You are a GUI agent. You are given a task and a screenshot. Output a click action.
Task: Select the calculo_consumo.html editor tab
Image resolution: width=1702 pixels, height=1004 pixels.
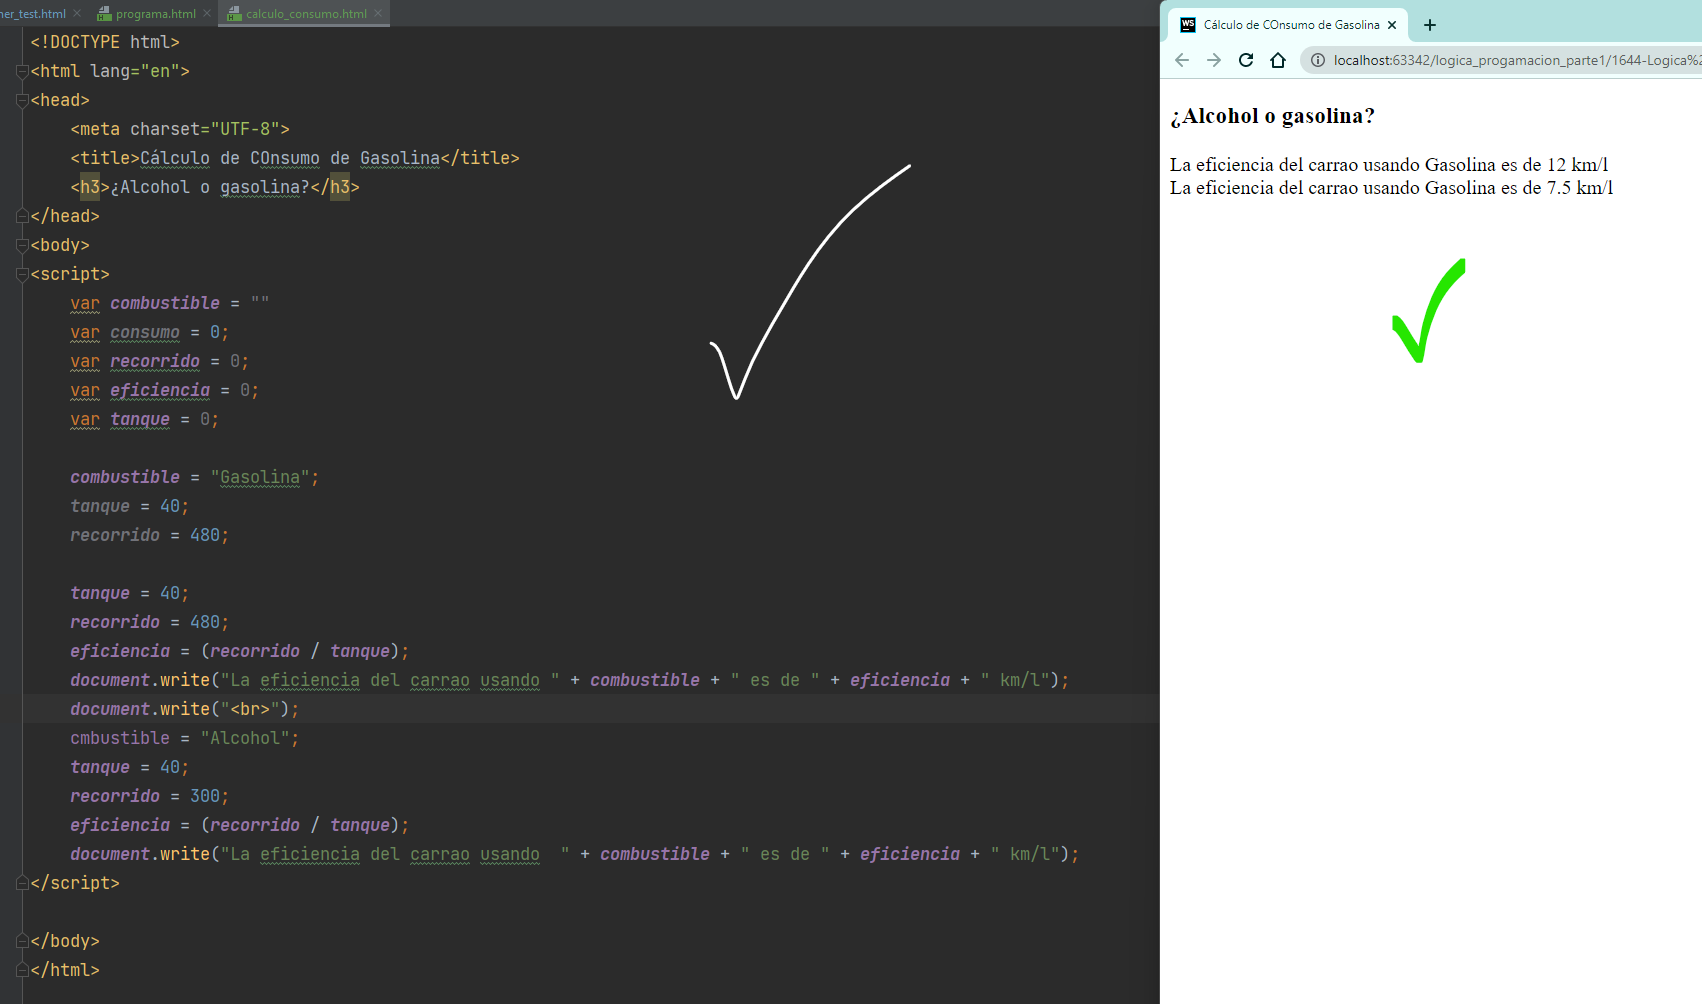point(305,14)
